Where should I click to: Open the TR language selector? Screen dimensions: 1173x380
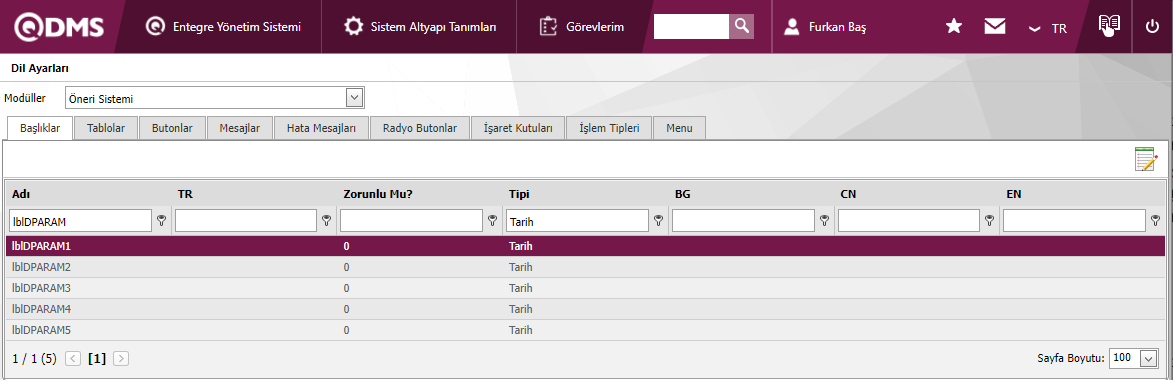coord(1048,28)
